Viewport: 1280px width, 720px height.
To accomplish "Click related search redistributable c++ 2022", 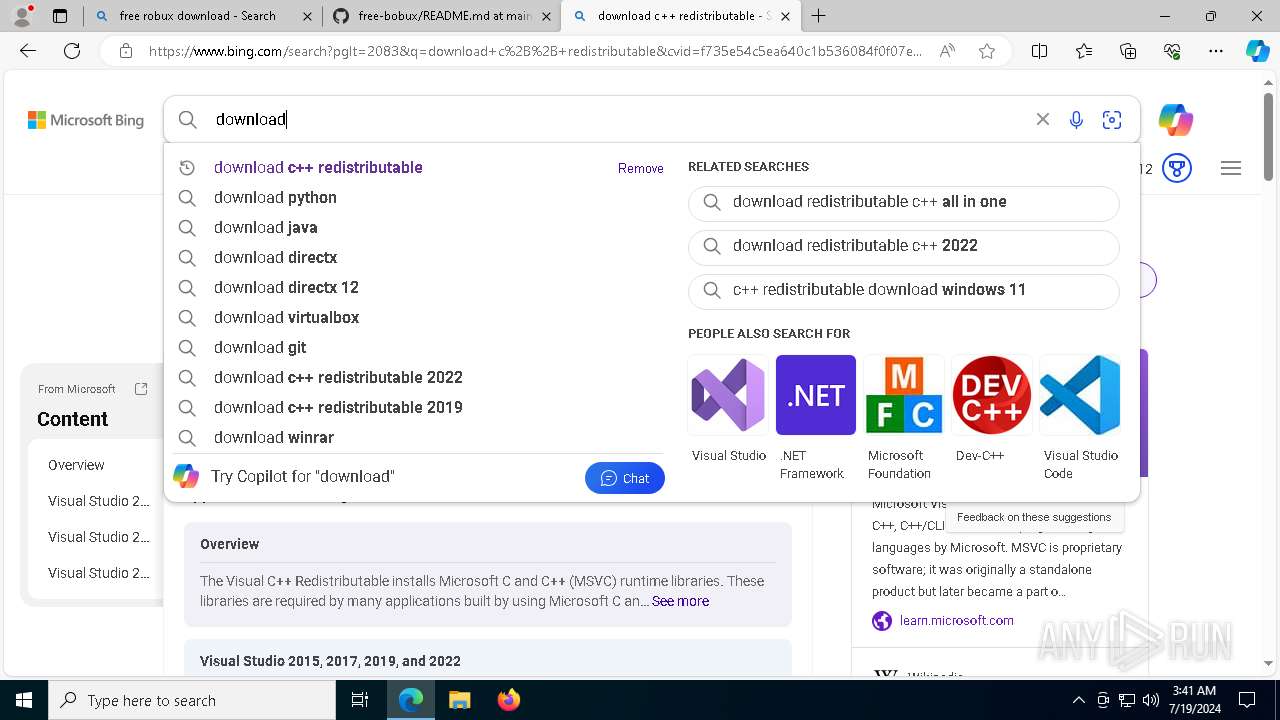I will pyautogui.click(x=904, y=246).
